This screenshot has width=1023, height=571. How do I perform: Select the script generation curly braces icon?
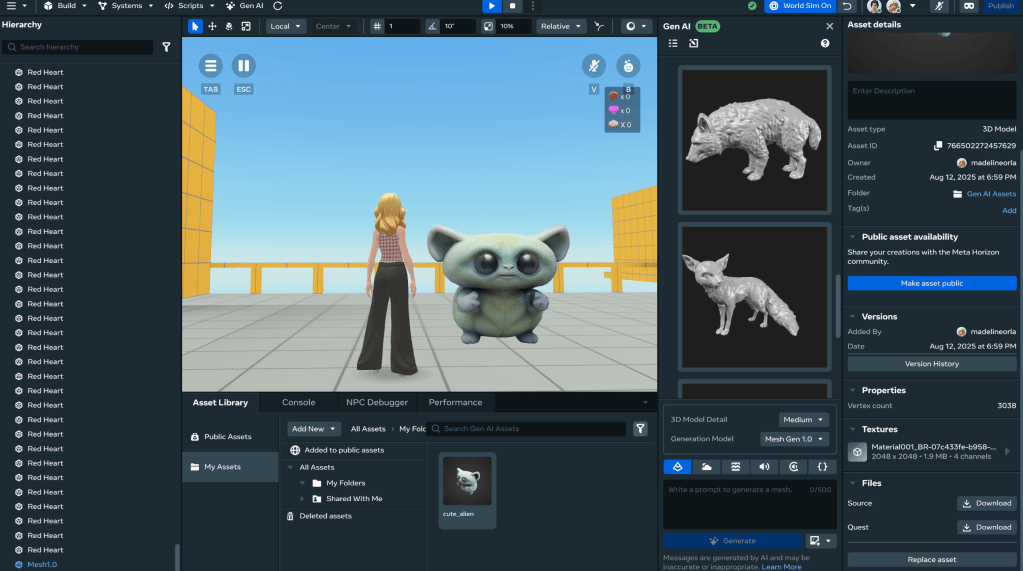[x=821, y=466]
